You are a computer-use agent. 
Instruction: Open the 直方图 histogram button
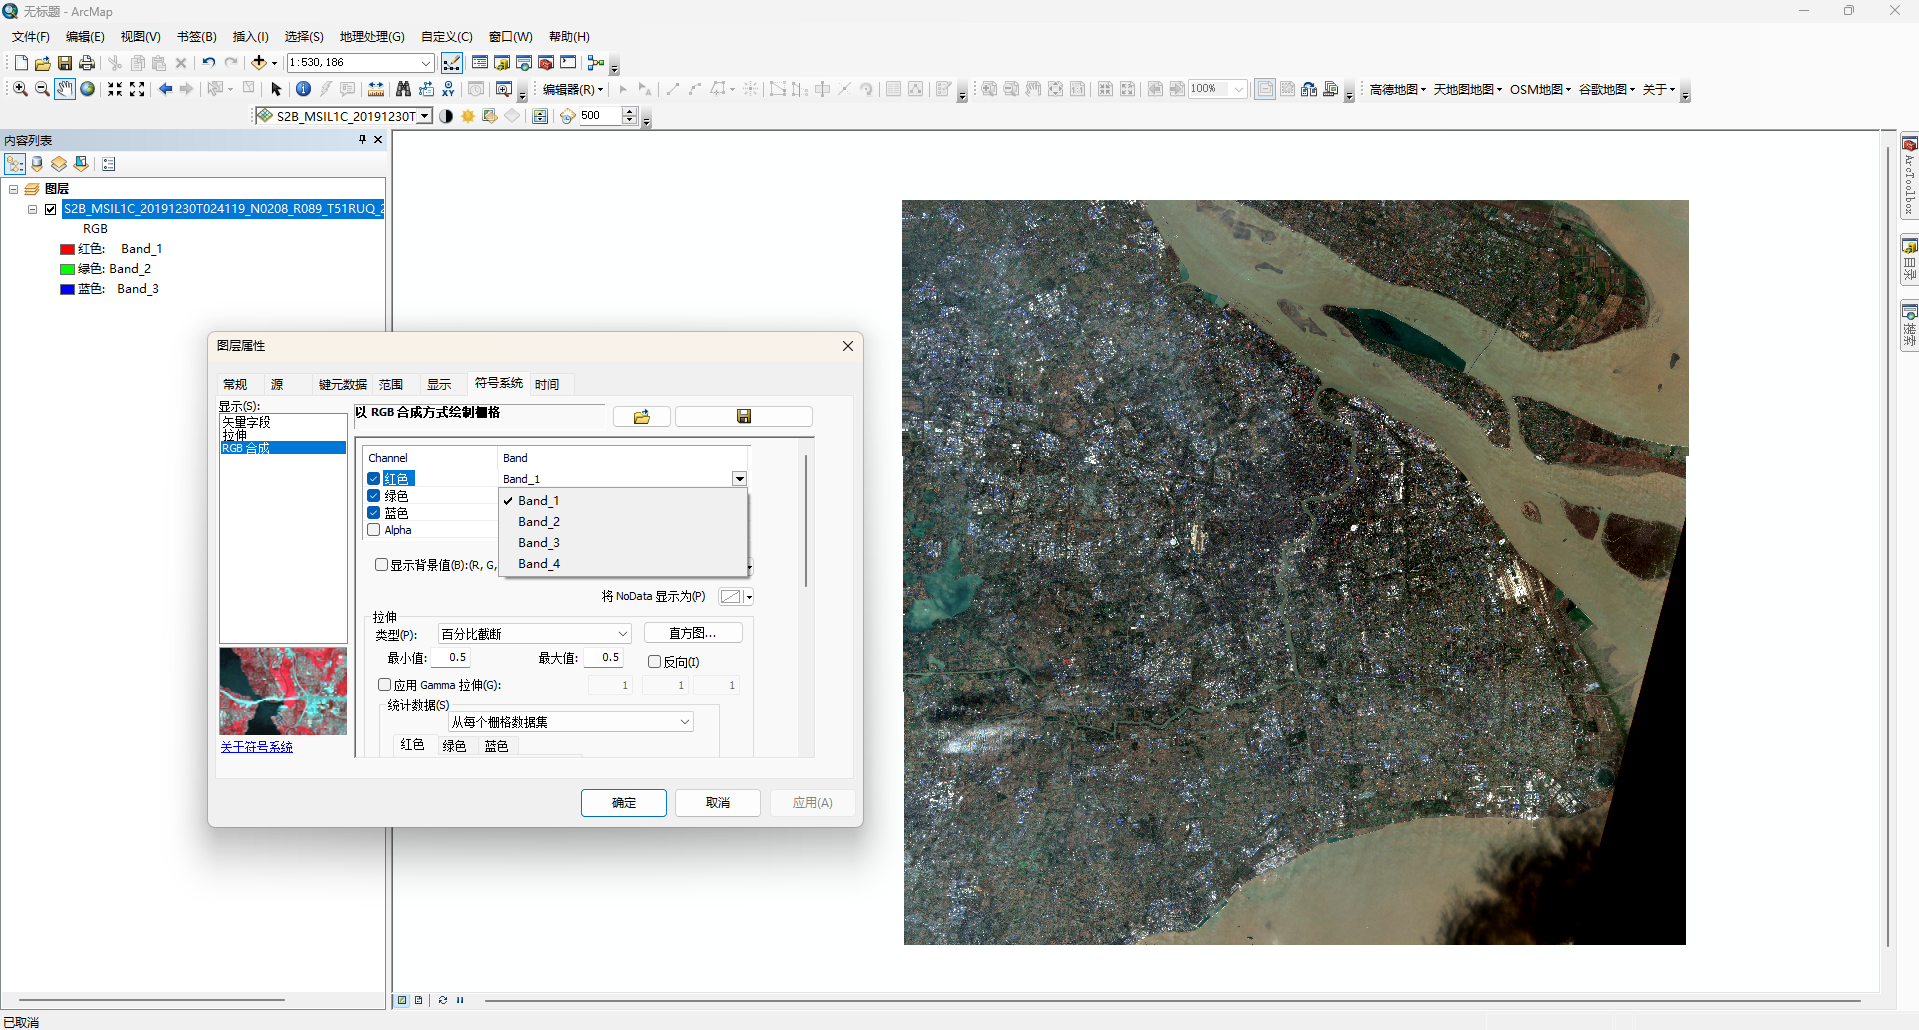[x=693, y=633]
